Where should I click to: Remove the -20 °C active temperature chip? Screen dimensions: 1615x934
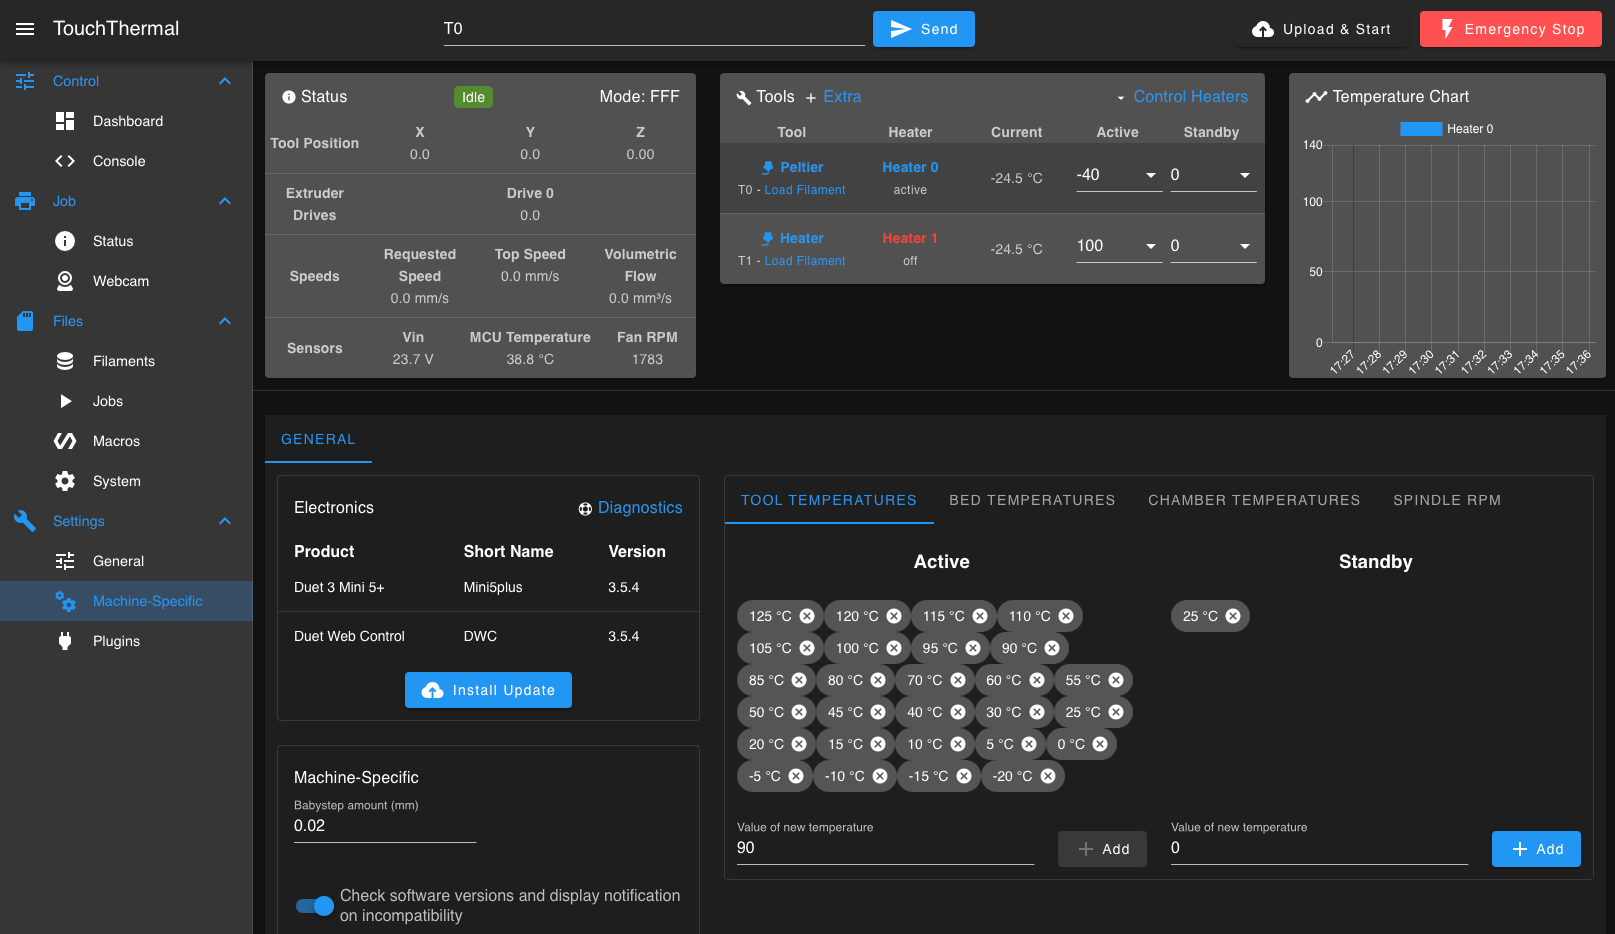(1048, 776)
